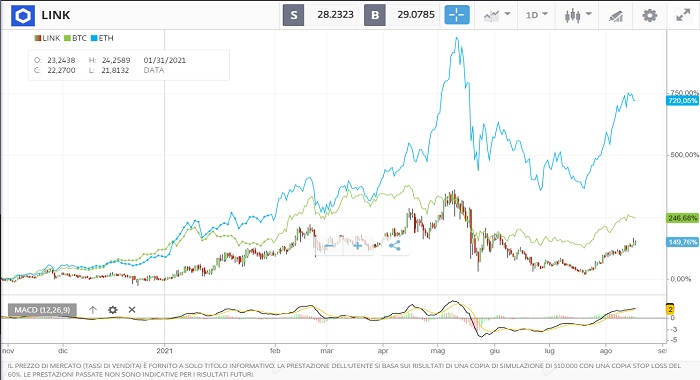700x380 pixels.
Task: Open the candlestick chart type dropdown
Action: click(x=578, y=15)
